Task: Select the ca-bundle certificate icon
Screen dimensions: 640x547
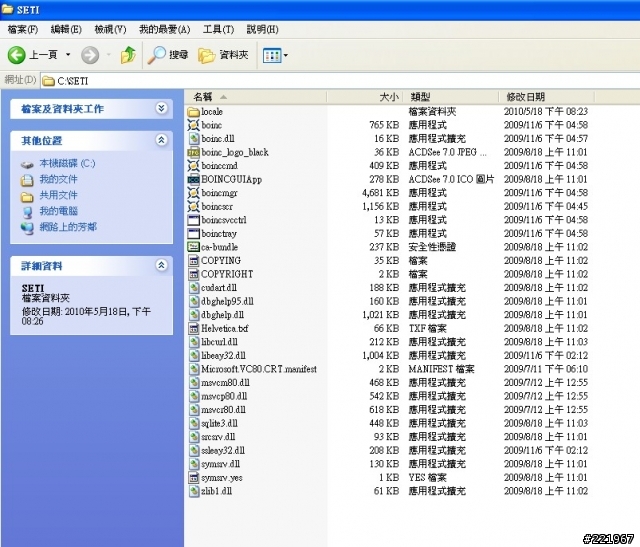Action: [193, 247]
